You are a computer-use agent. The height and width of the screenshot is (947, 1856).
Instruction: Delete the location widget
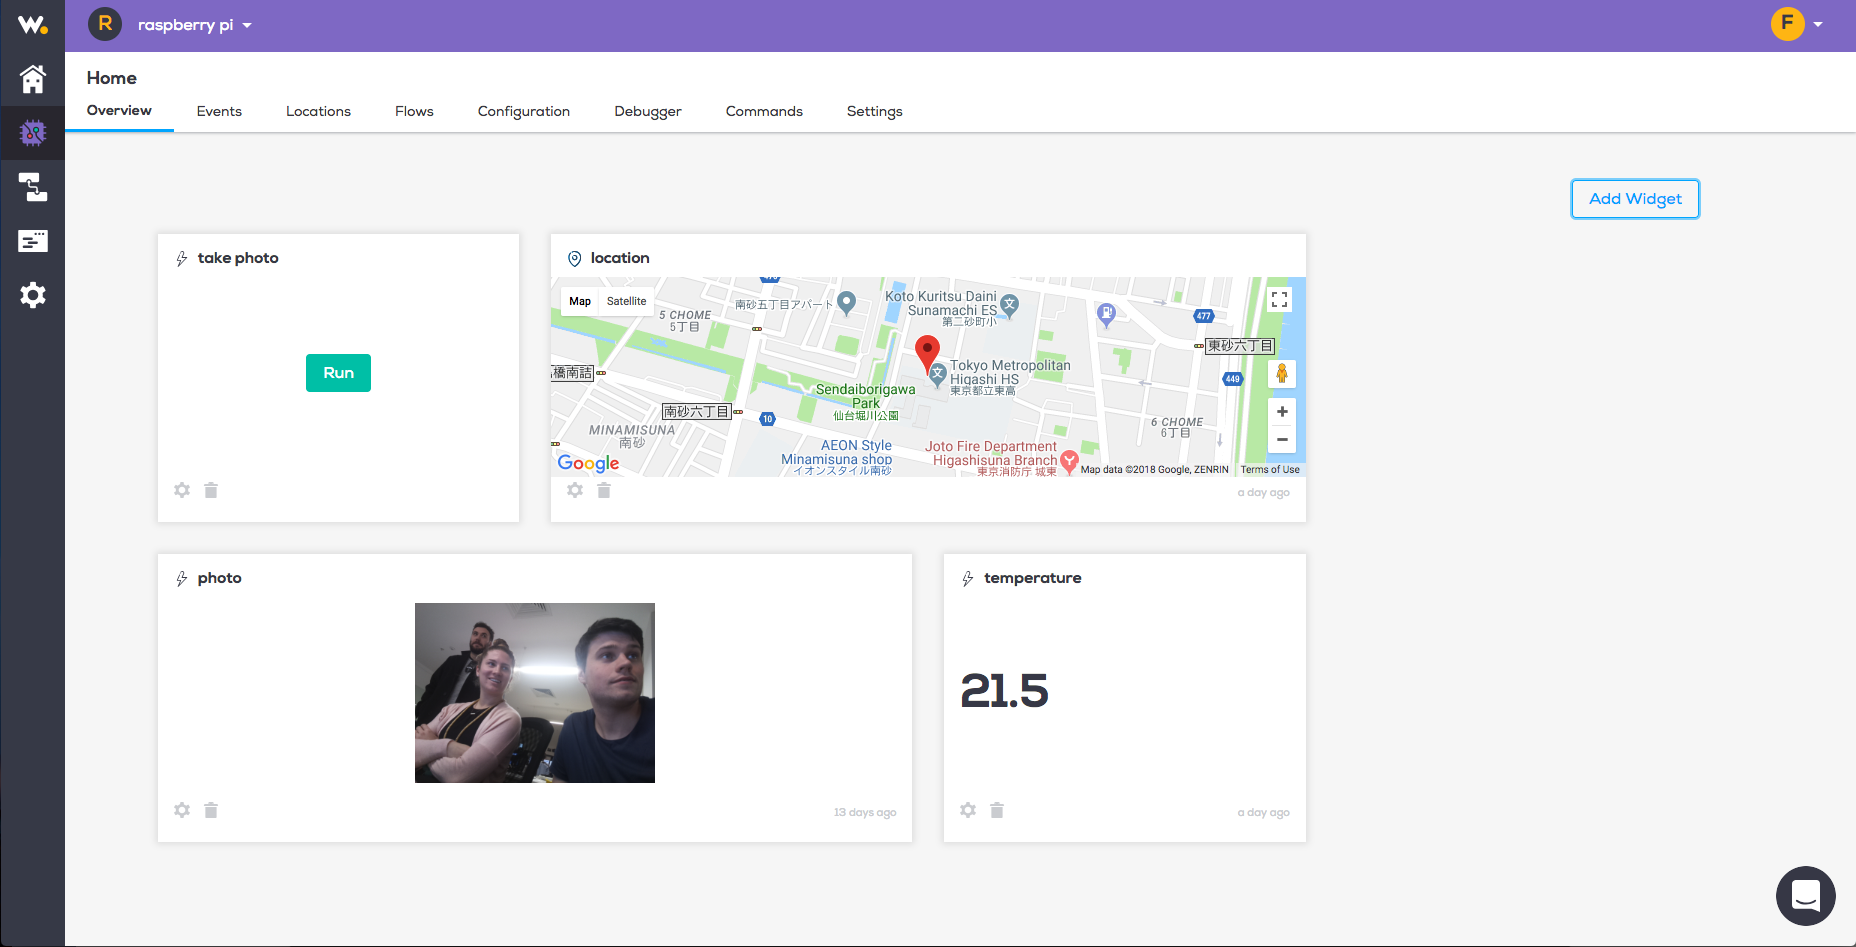coord(604,490)
